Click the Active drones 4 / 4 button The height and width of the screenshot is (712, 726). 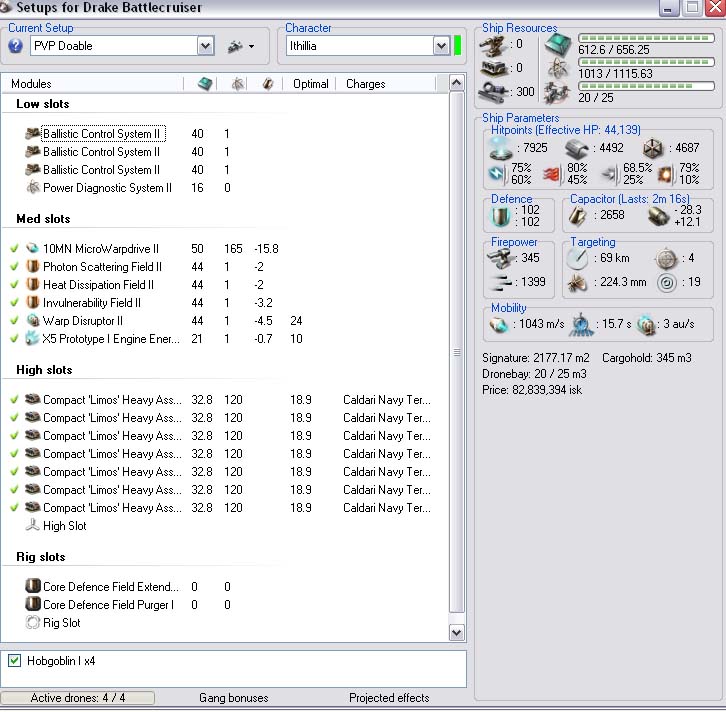click(x=78, y=698)
